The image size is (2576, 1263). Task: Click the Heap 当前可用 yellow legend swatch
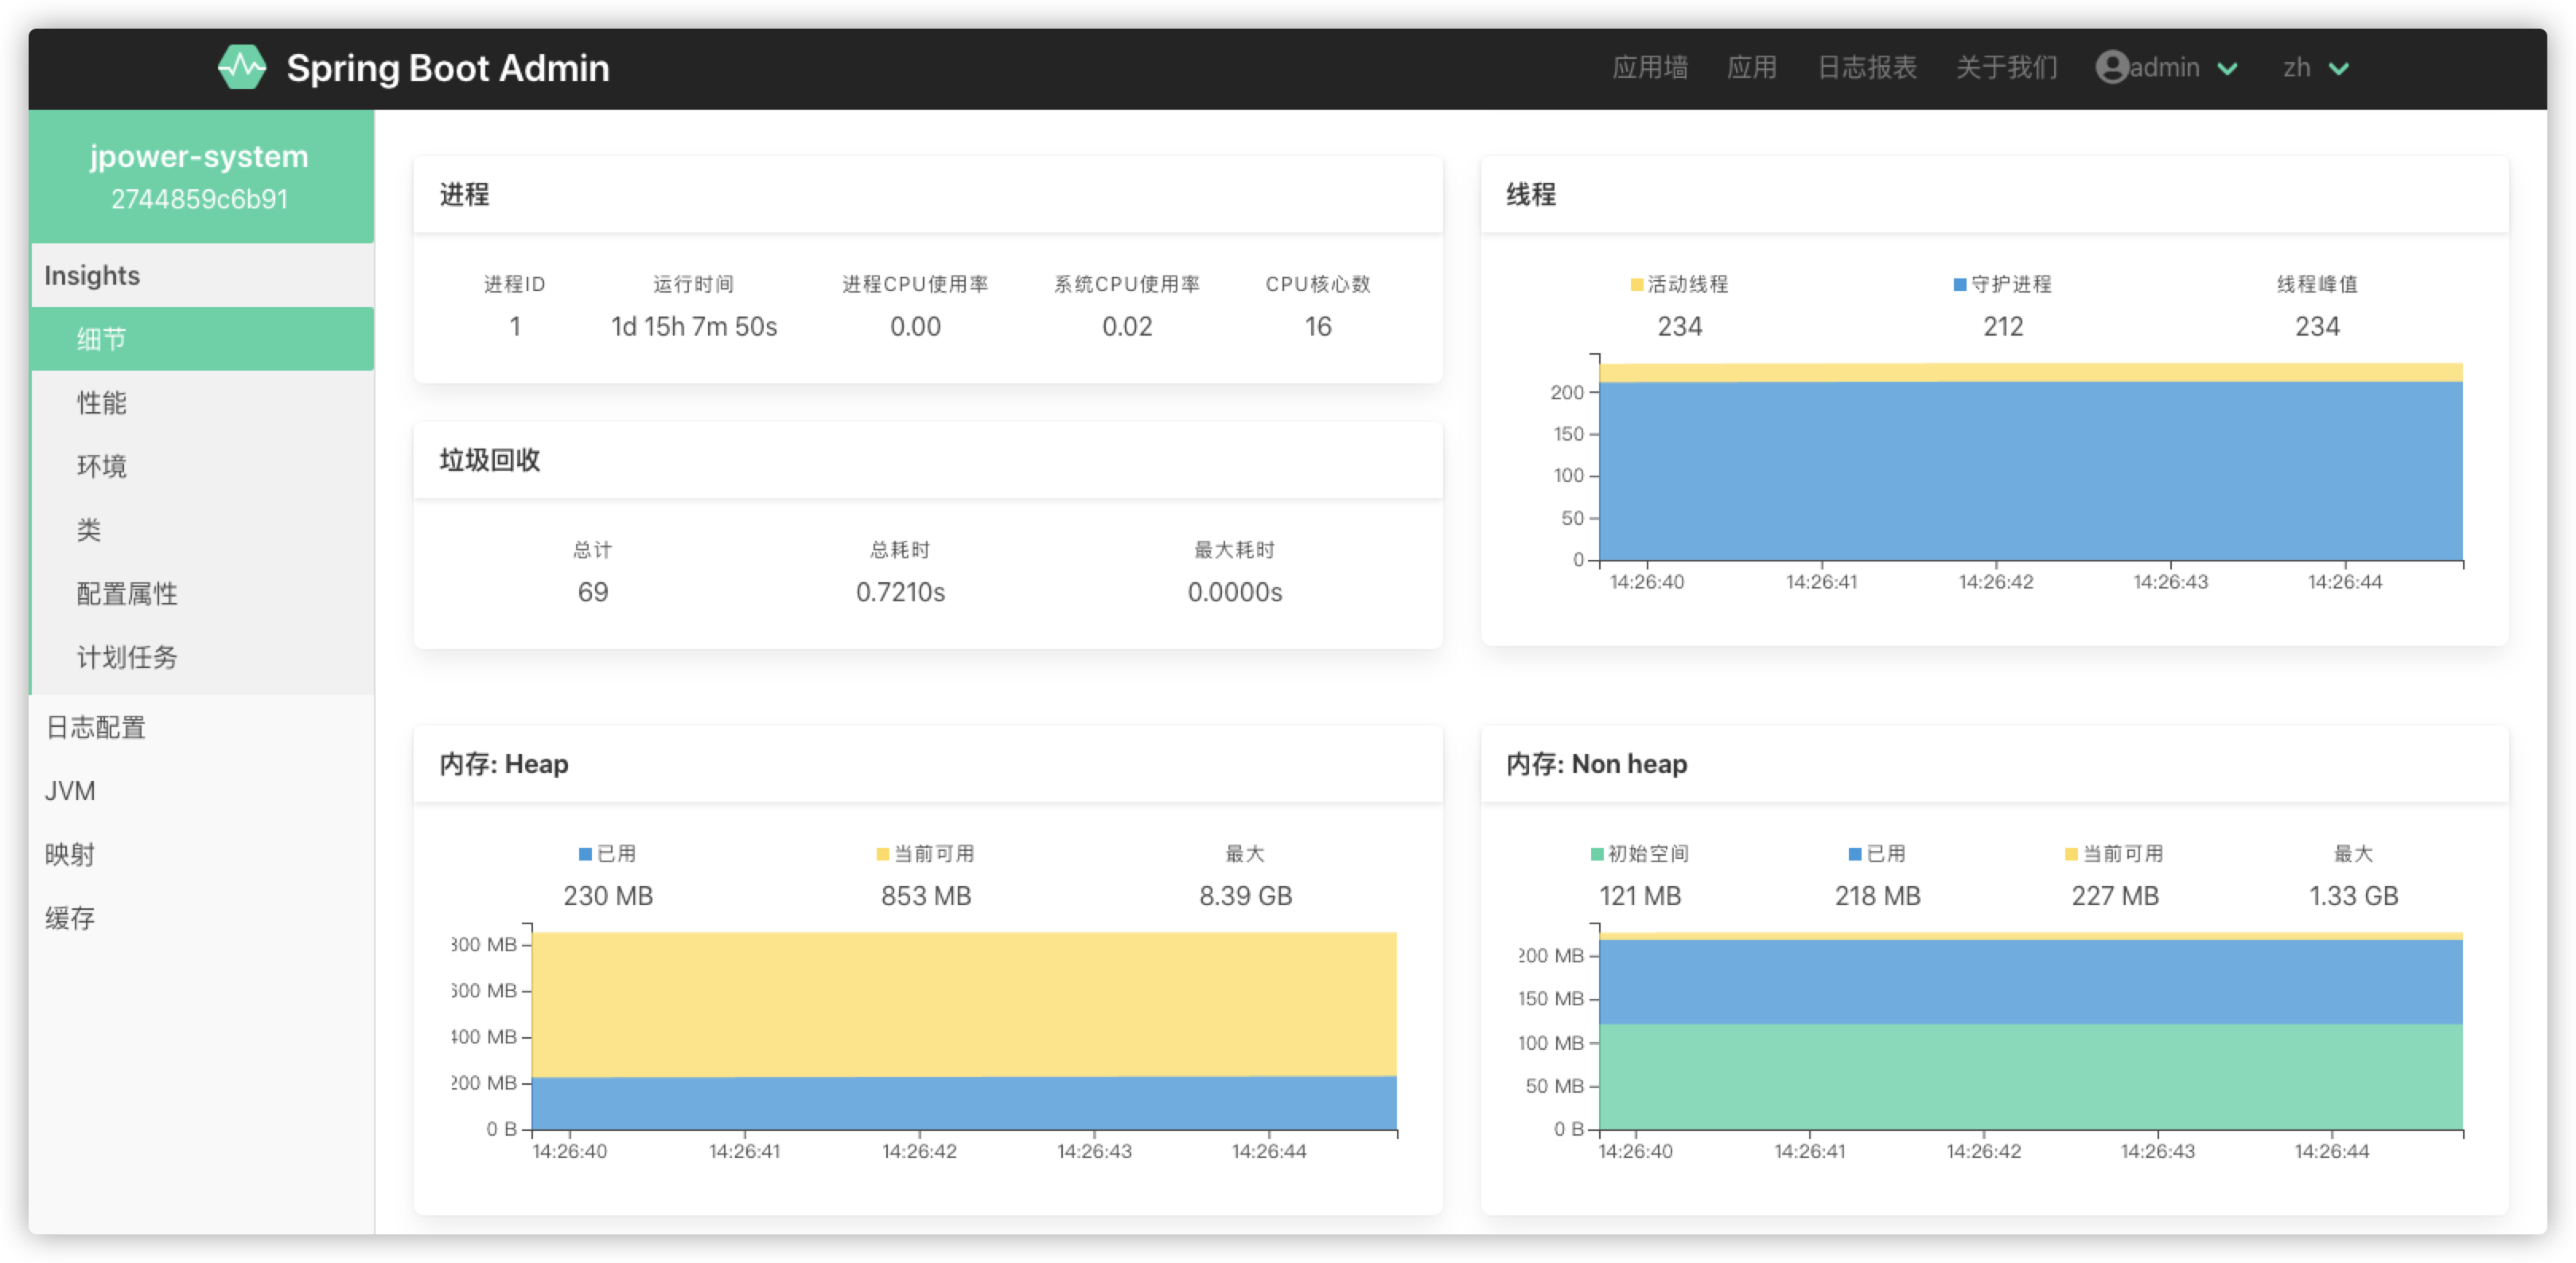tap(882, 854)
